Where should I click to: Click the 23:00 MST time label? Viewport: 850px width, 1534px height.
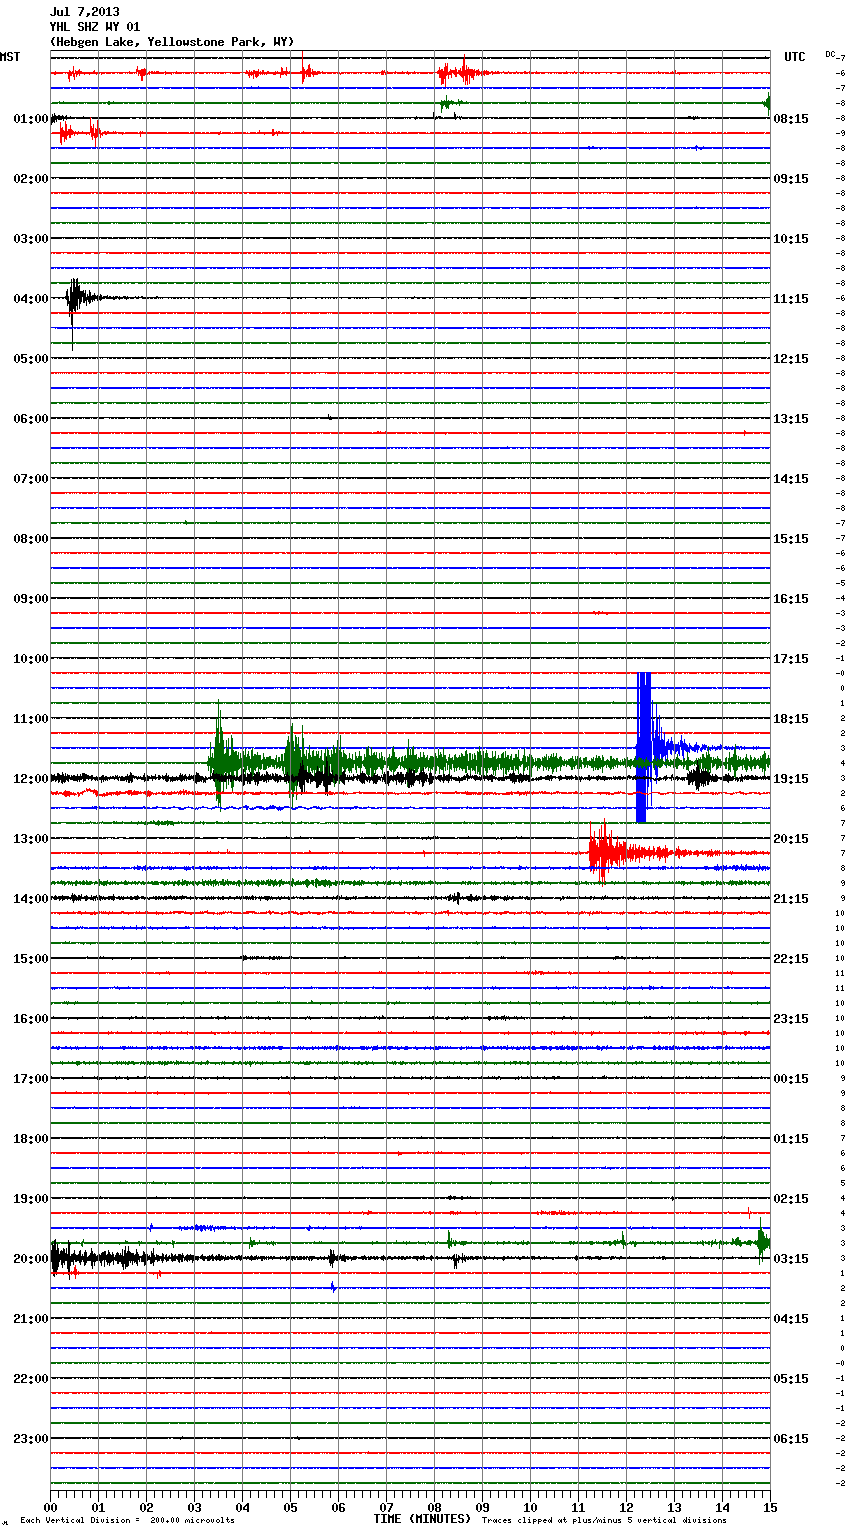coord(30,1439)
